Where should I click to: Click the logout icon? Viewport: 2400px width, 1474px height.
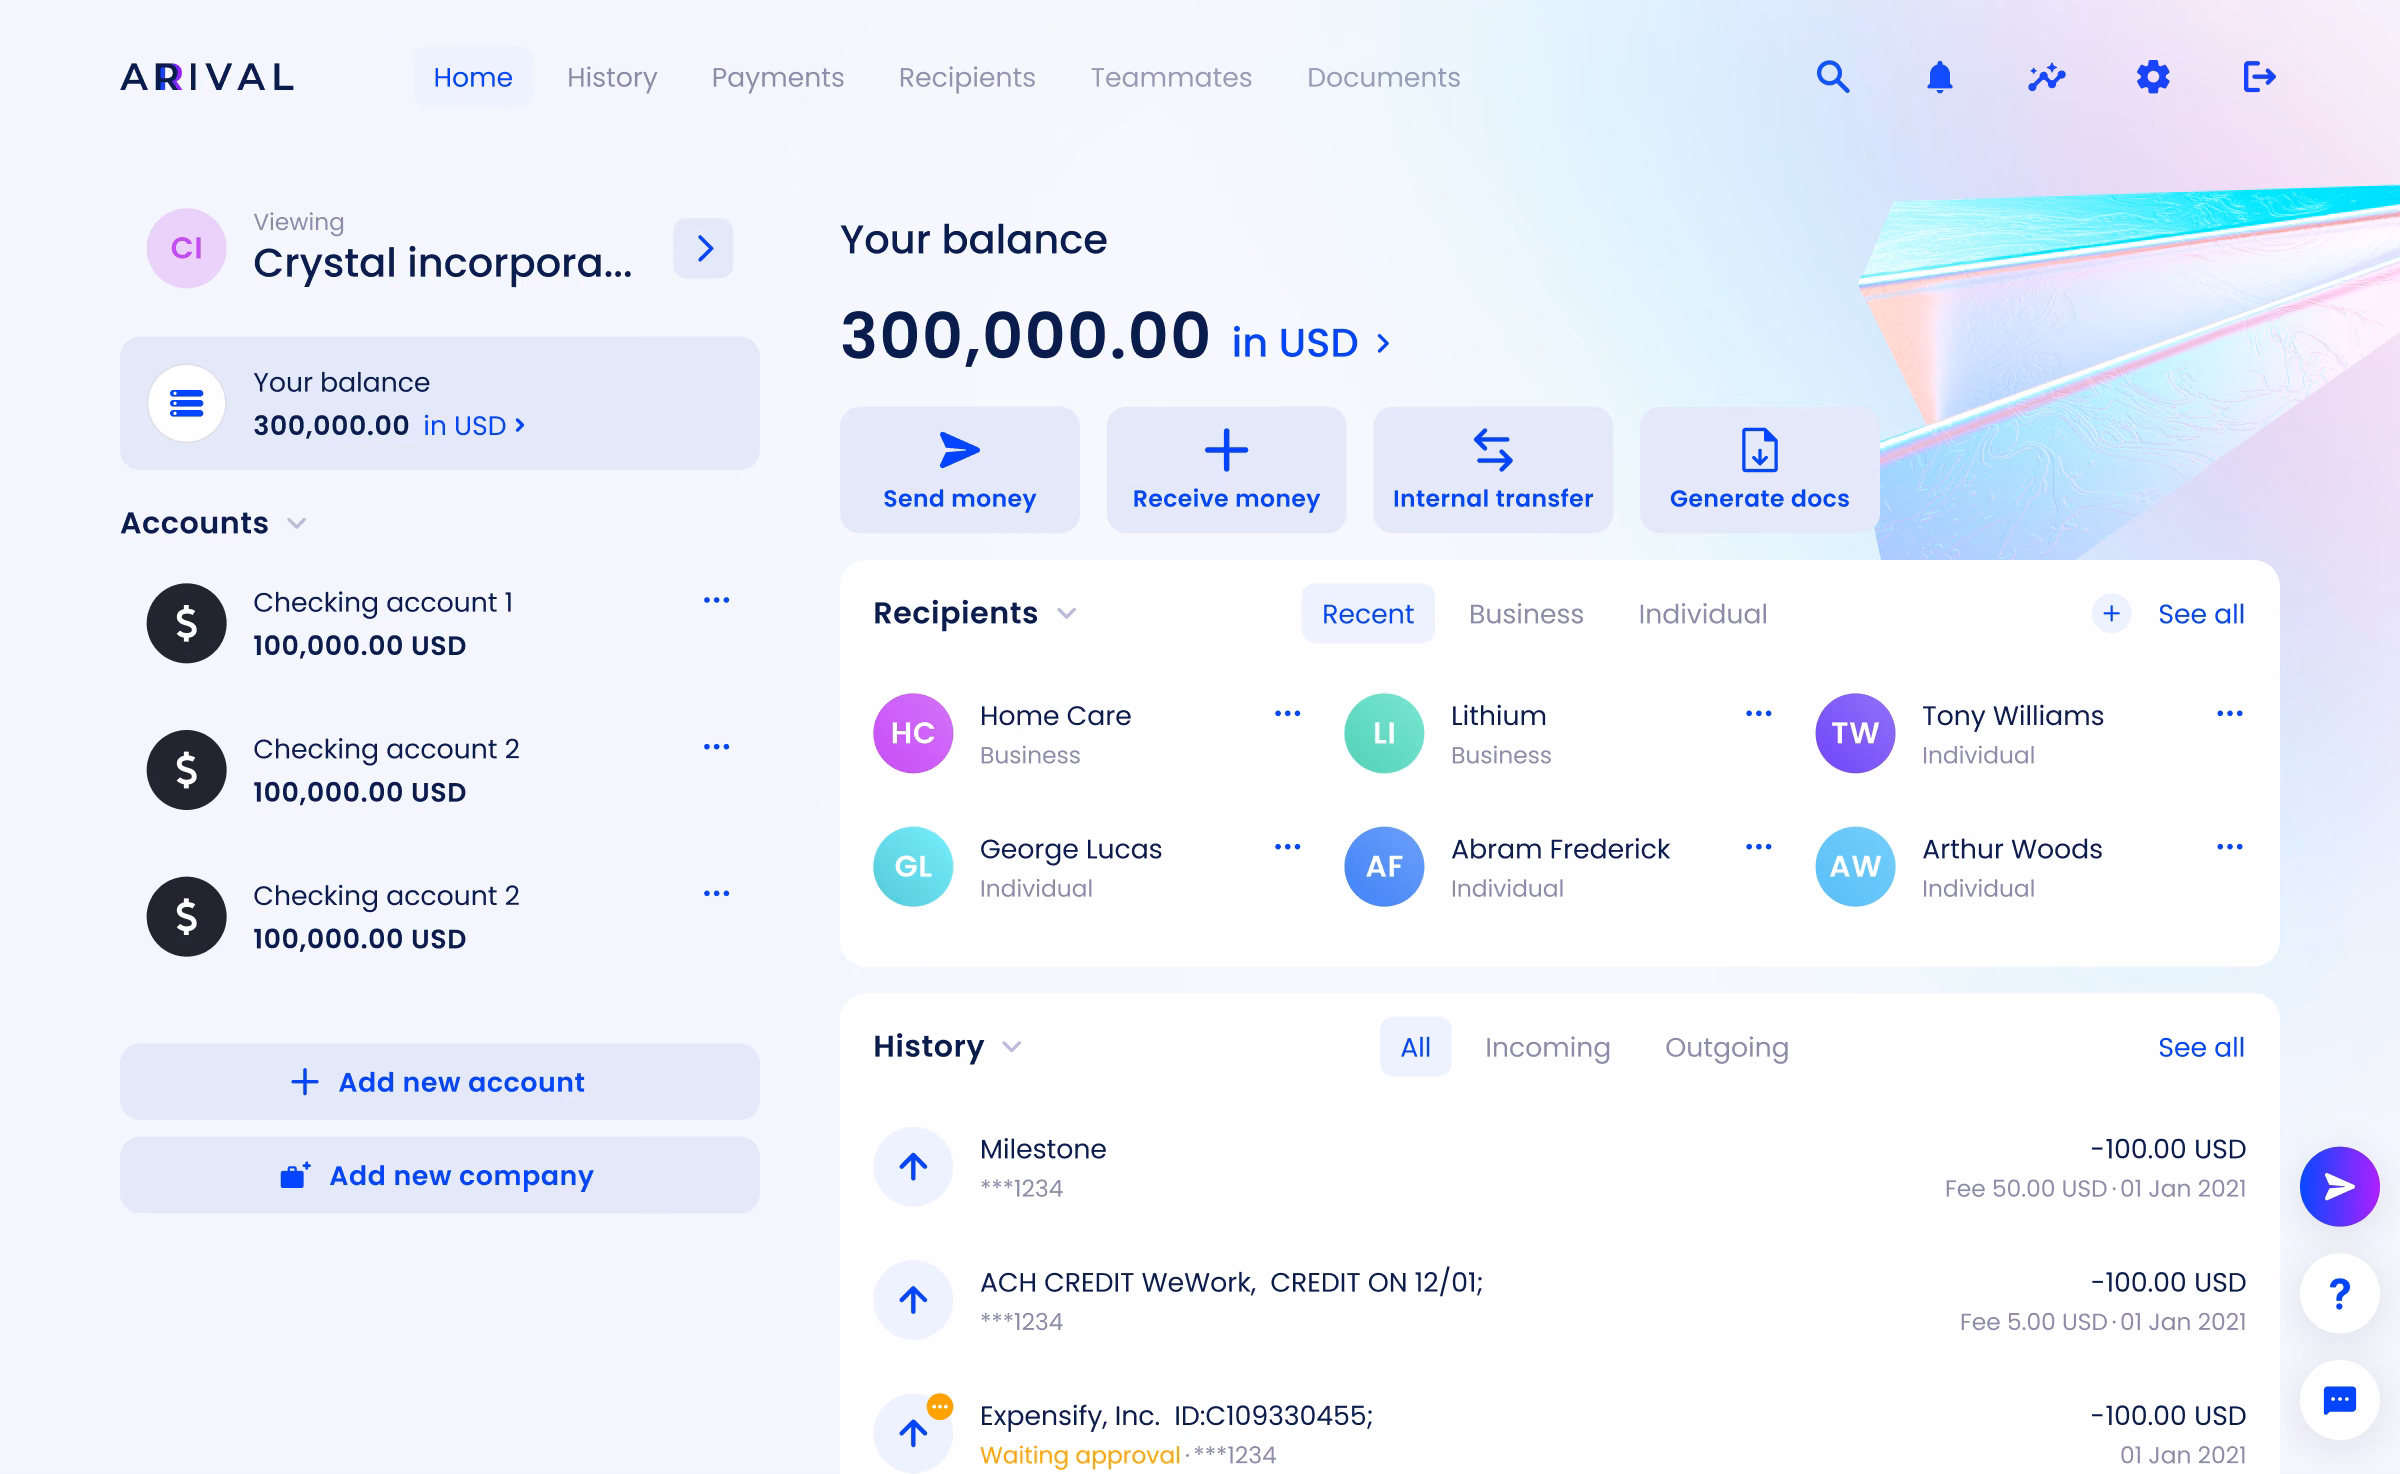click(2259, 77)
